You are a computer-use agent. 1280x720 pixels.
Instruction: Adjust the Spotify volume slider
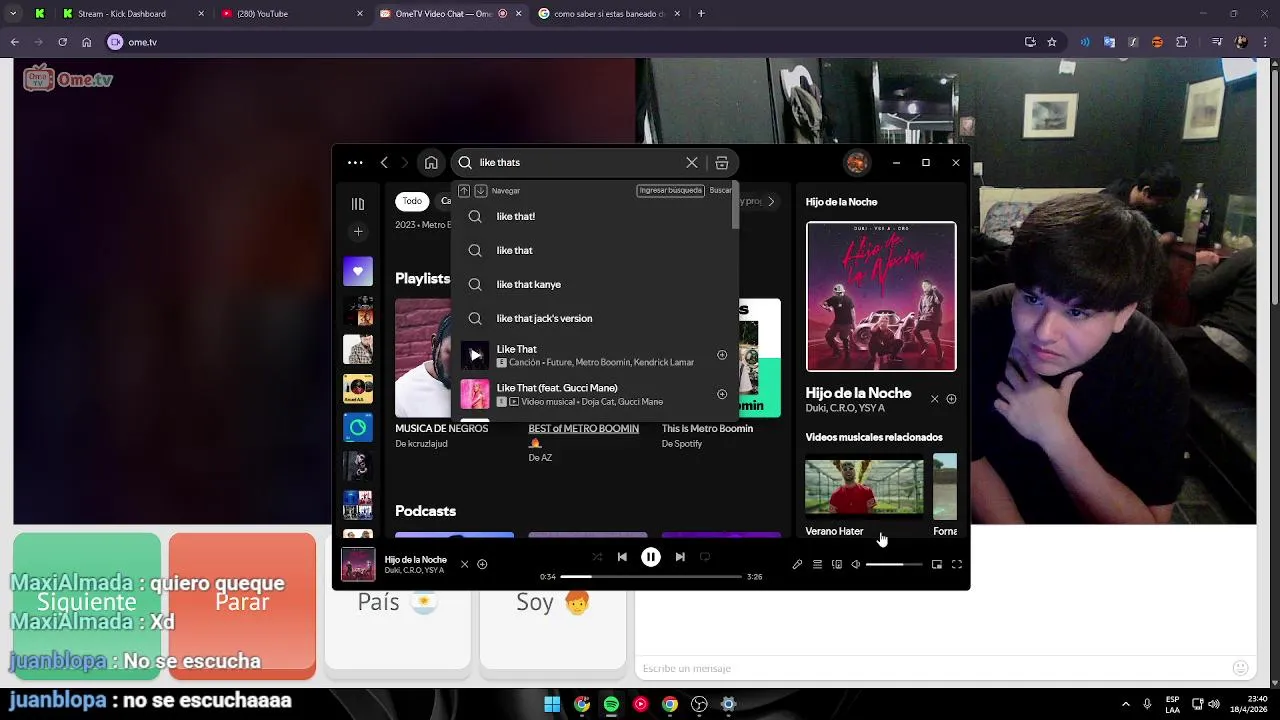894,565
